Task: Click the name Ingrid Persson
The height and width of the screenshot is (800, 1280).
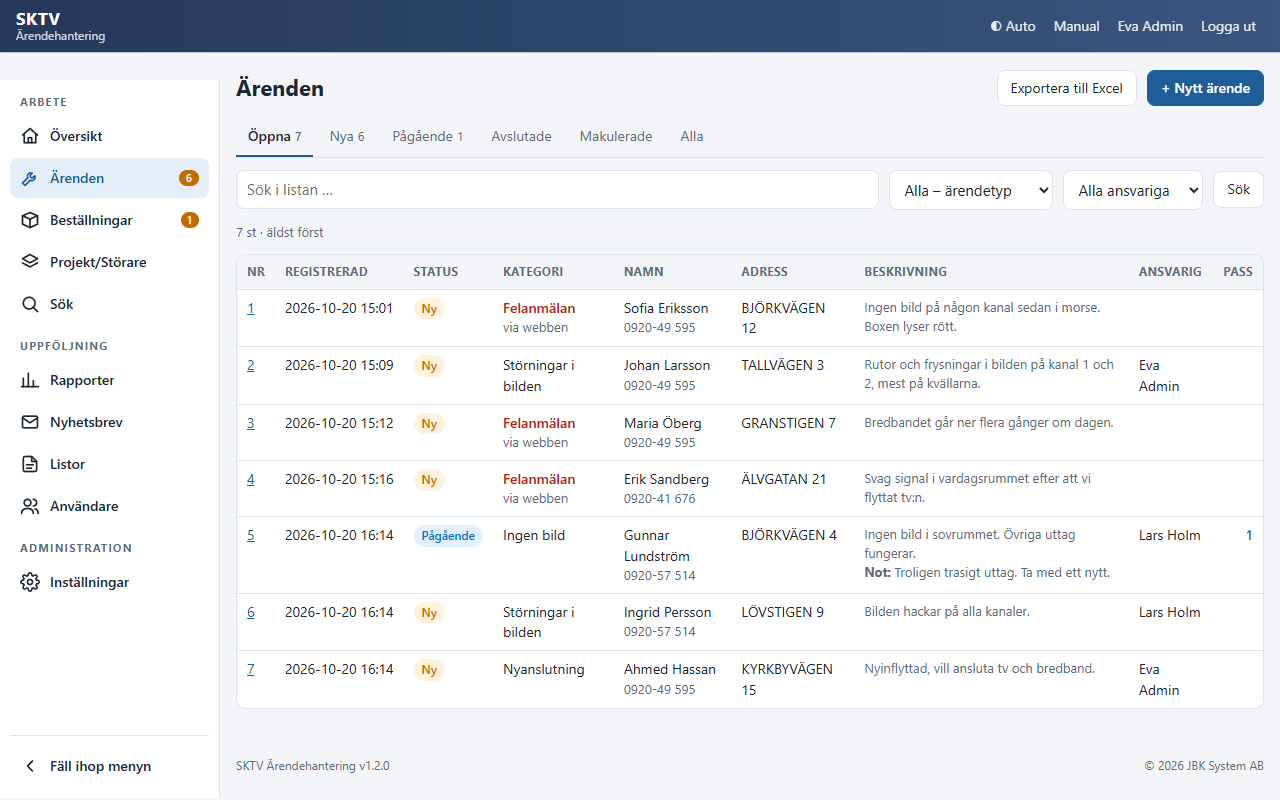Action: point(668,612)
